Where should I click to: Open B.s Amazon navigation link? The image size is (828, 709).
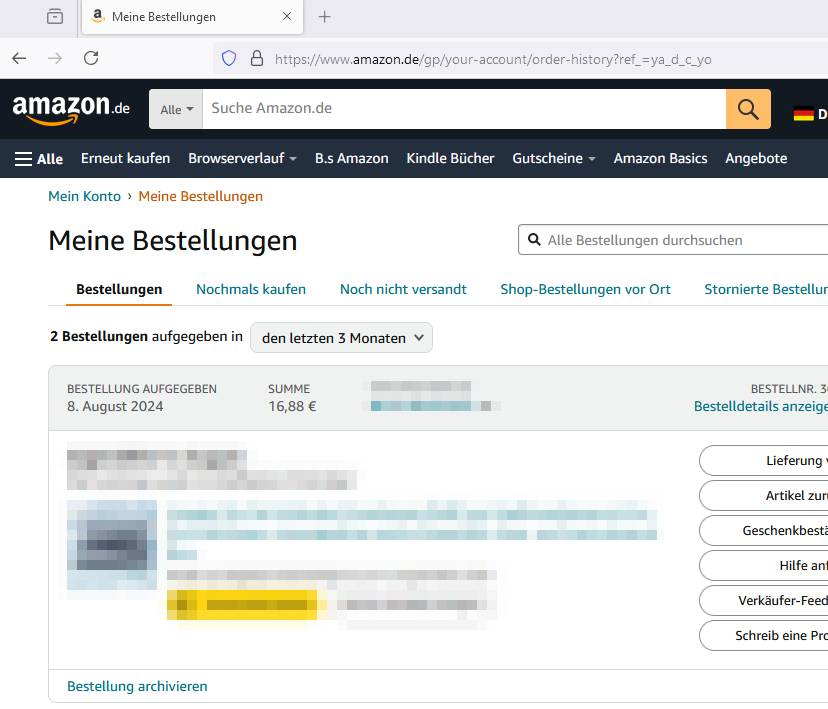352,158
